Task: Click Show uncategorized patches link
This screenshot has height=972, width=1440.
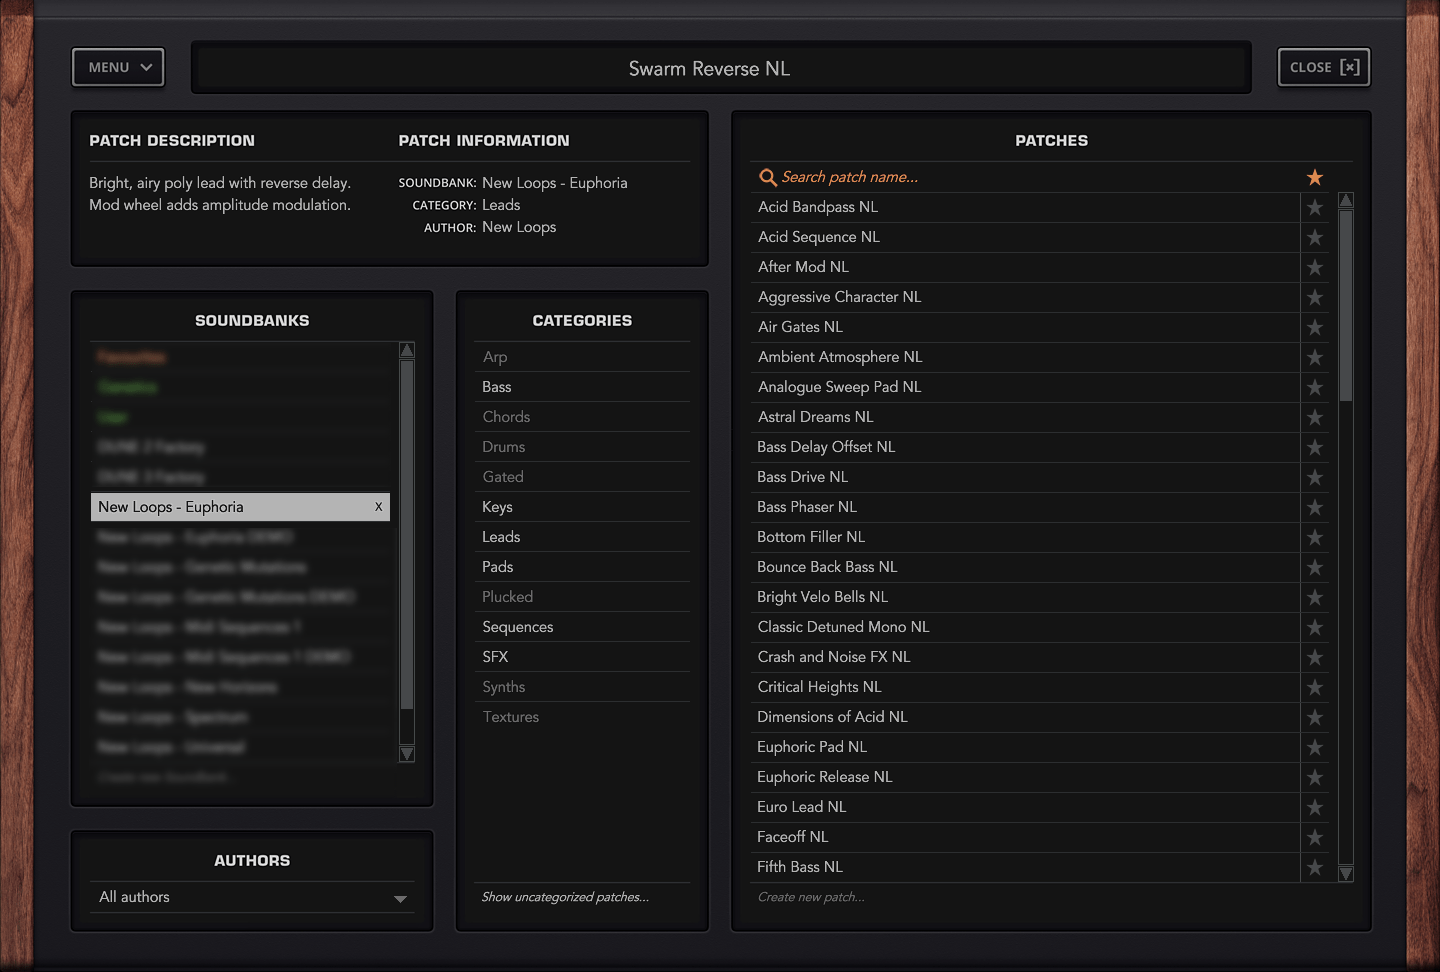Action: coord(567,897)
